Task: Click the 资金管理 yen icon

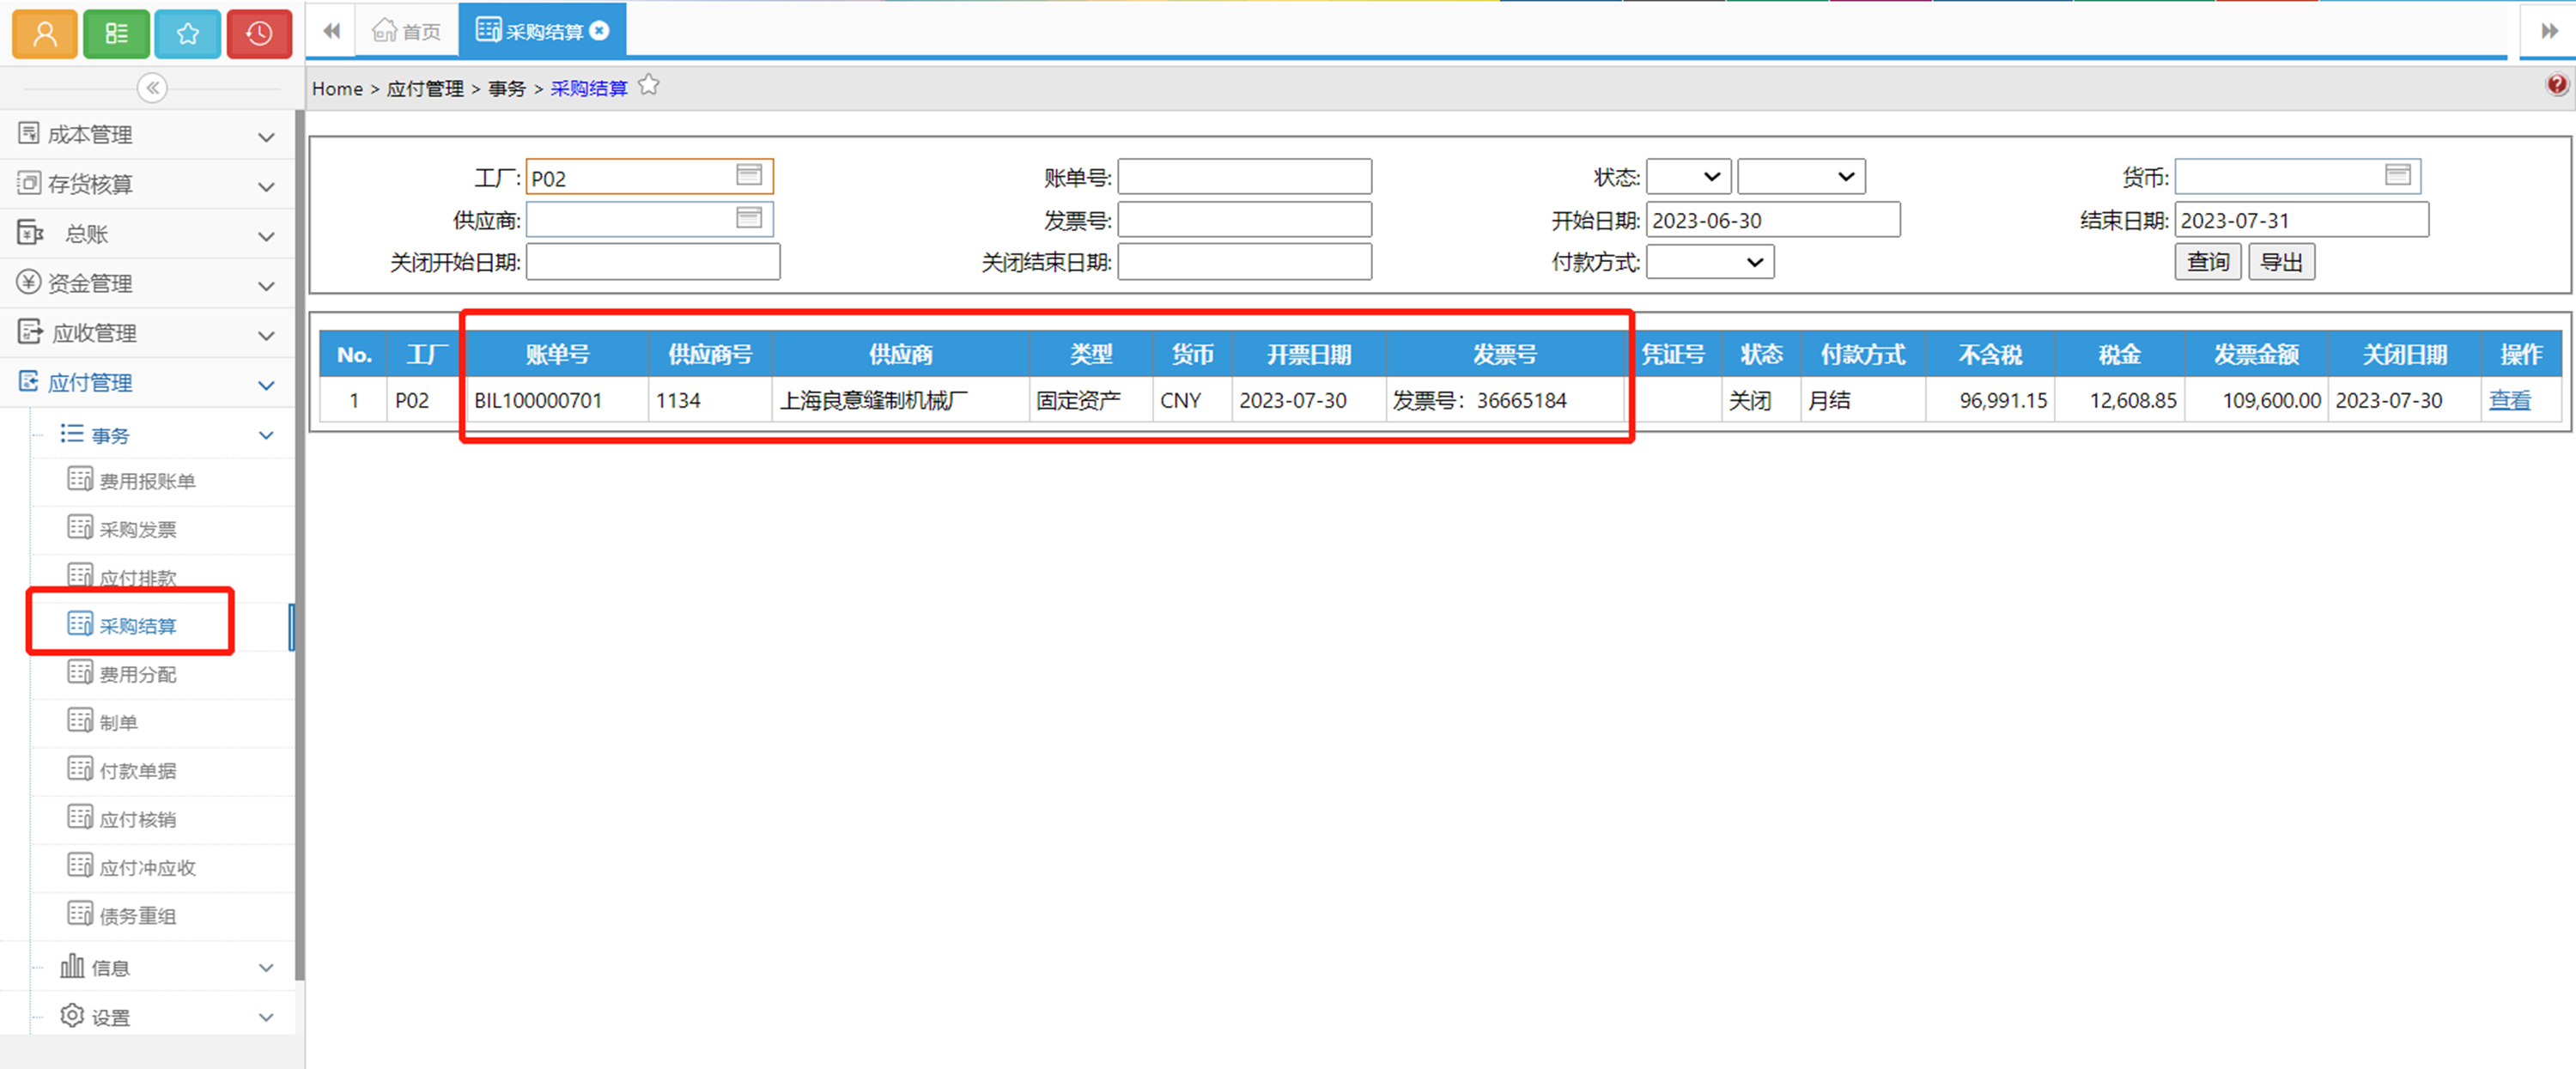Action: (x=29, y=282)
